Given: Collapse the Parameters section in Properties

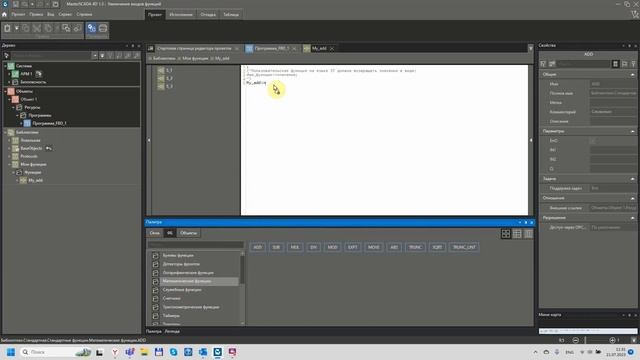Looking at the screenshot, I should (x=633, y=131).
